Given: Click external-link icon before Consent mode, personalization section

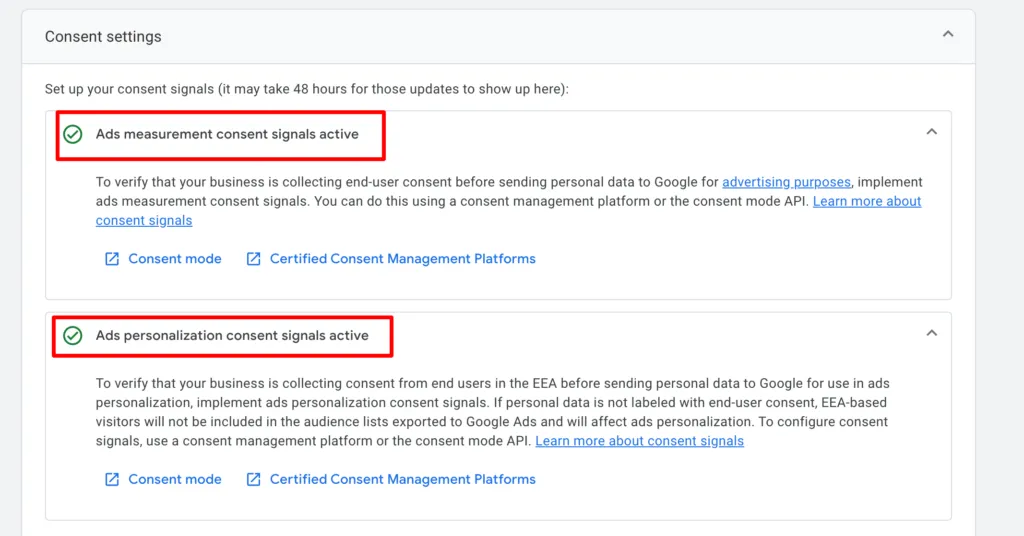Looking at the screenshot, I should click(x=112, y=480).
